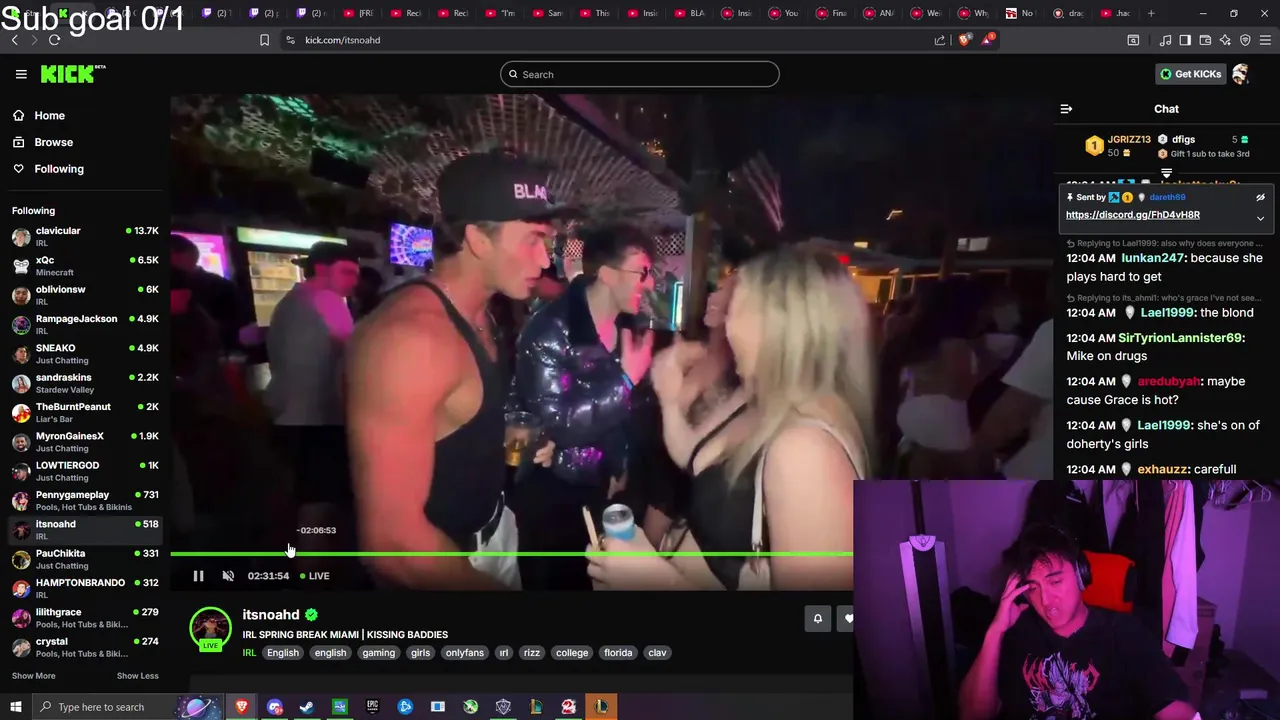Unmute the stream audio
Image resolution: width=1280 pixels, height=720 pixels.
coord(228,576)
